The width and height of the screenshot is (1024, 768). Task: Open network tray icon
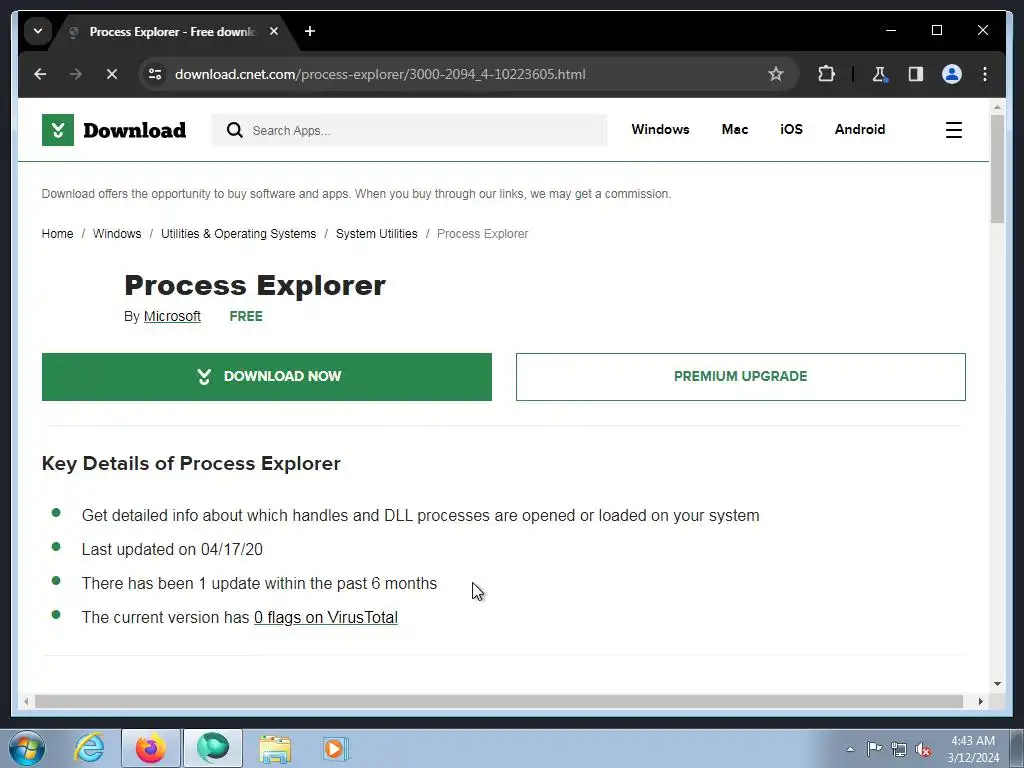899,749
